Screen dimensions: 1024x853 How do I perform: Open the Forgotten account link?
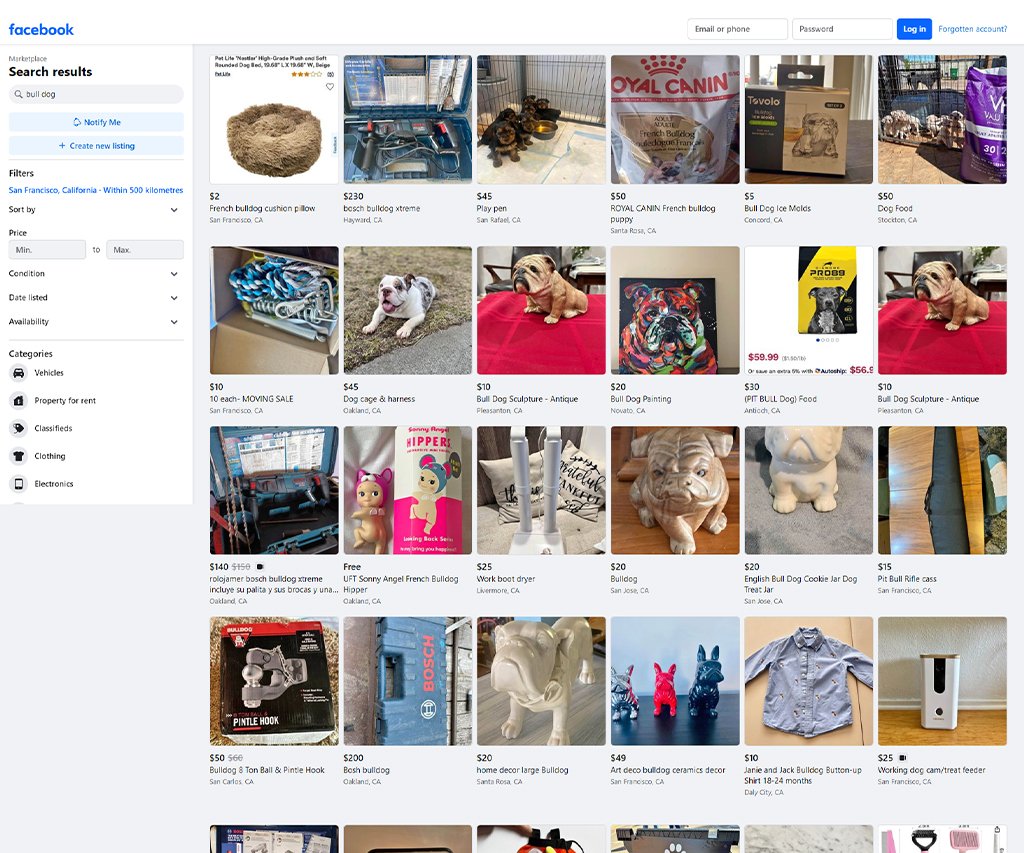972,29
